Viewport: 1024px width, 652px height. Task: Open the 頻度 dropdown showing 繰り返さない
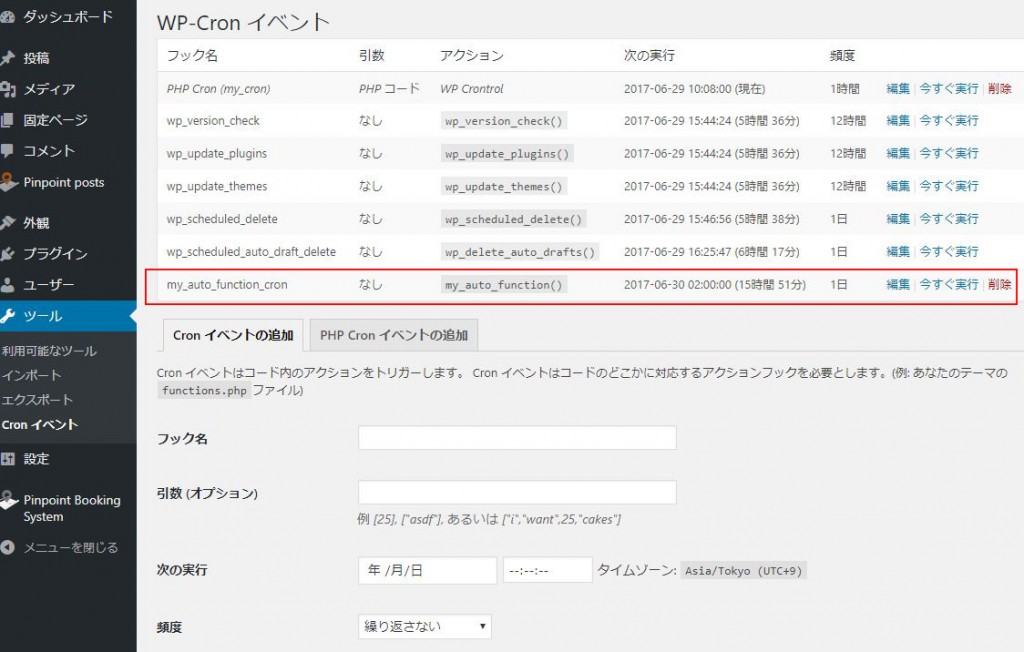tap(424, 627)
